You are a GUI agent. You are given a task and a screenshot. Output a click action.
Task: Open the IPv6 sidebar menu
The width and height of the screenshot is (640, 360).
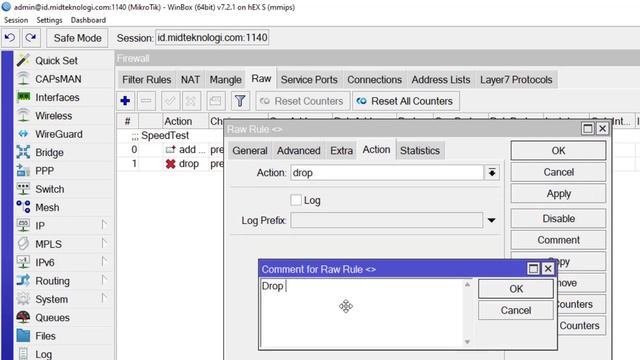coord(45,263)
